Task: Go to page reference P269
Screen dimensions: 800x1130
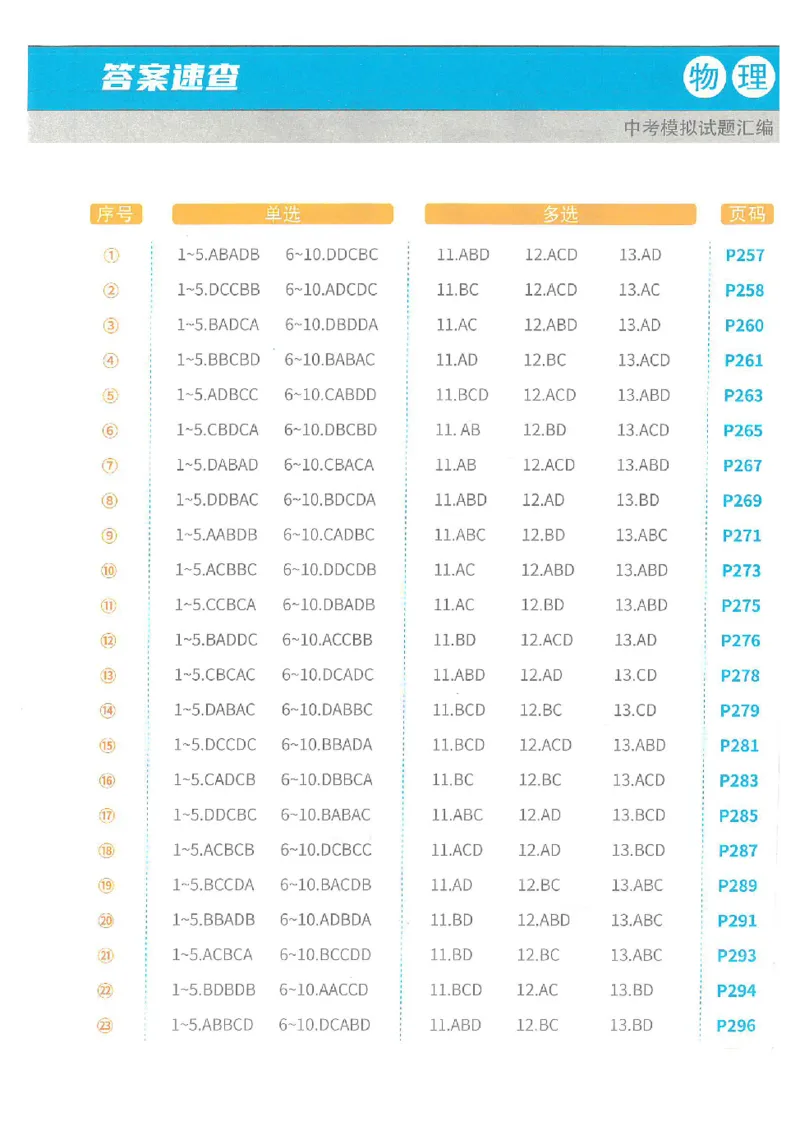Action: 742,500
